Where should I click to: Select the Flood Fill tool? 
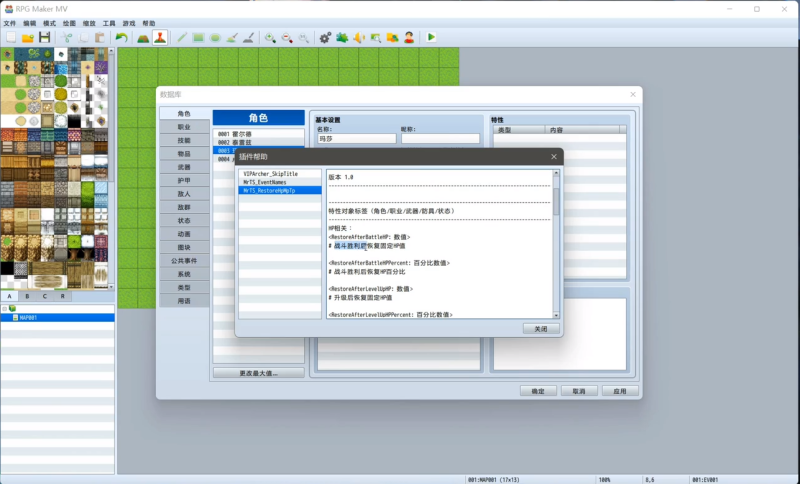(x=232, y=37)
